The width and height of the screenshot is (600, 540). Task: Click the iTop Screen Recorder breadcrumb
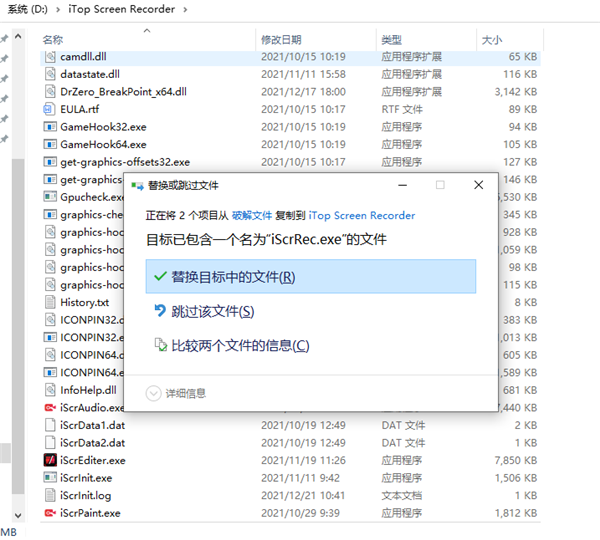pos(121,9)
